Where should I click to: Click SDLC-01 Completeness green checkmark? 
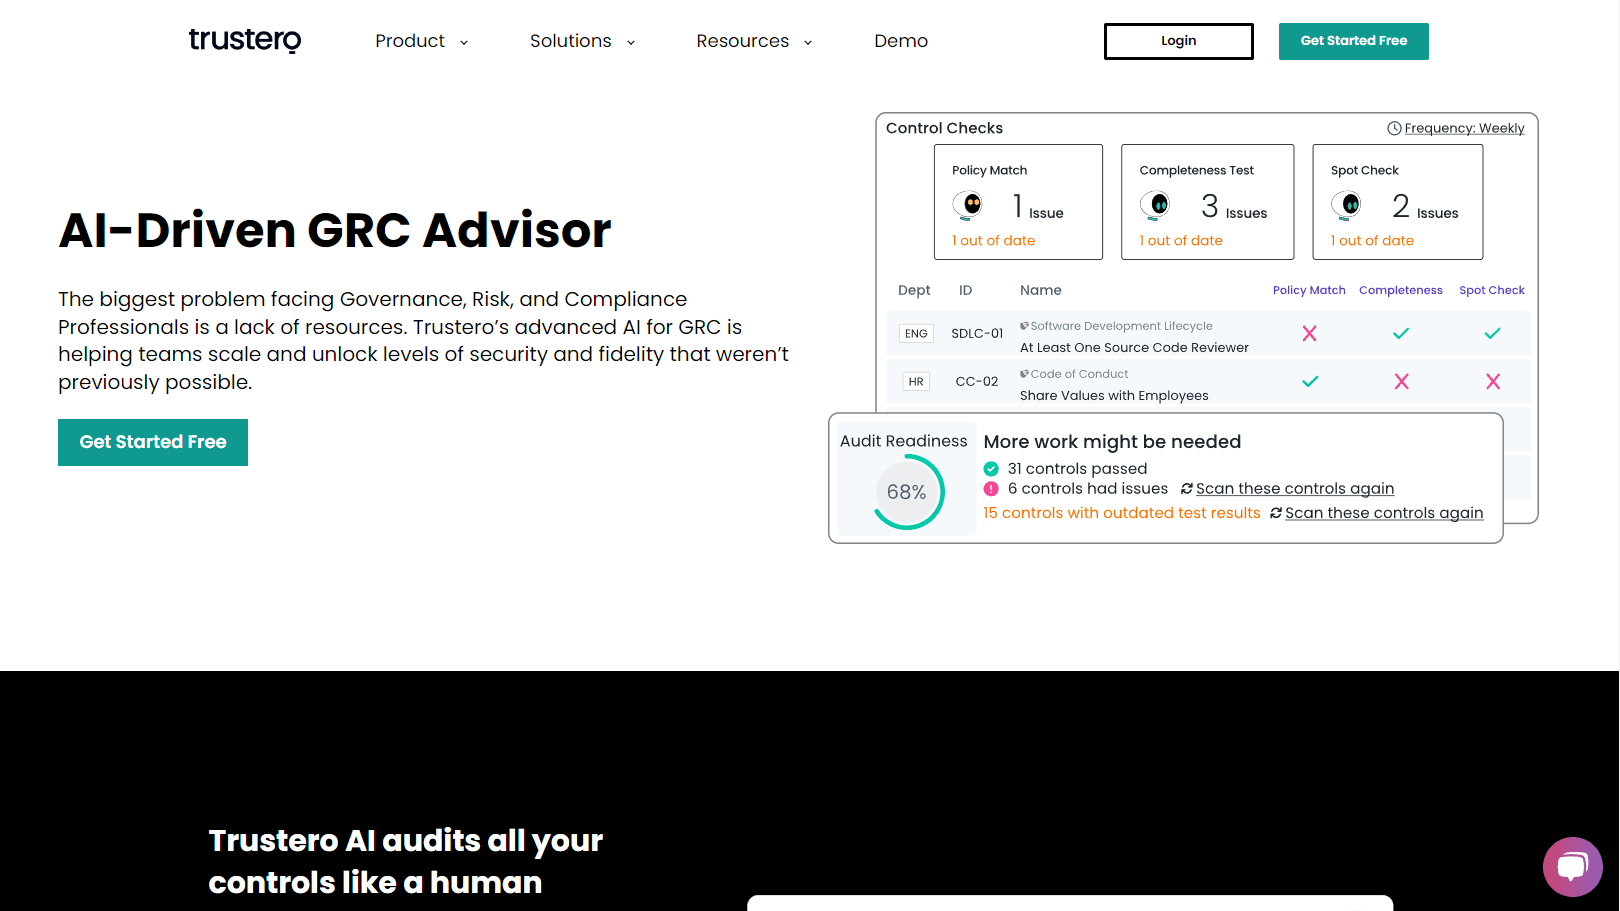tap(1401, 333)
